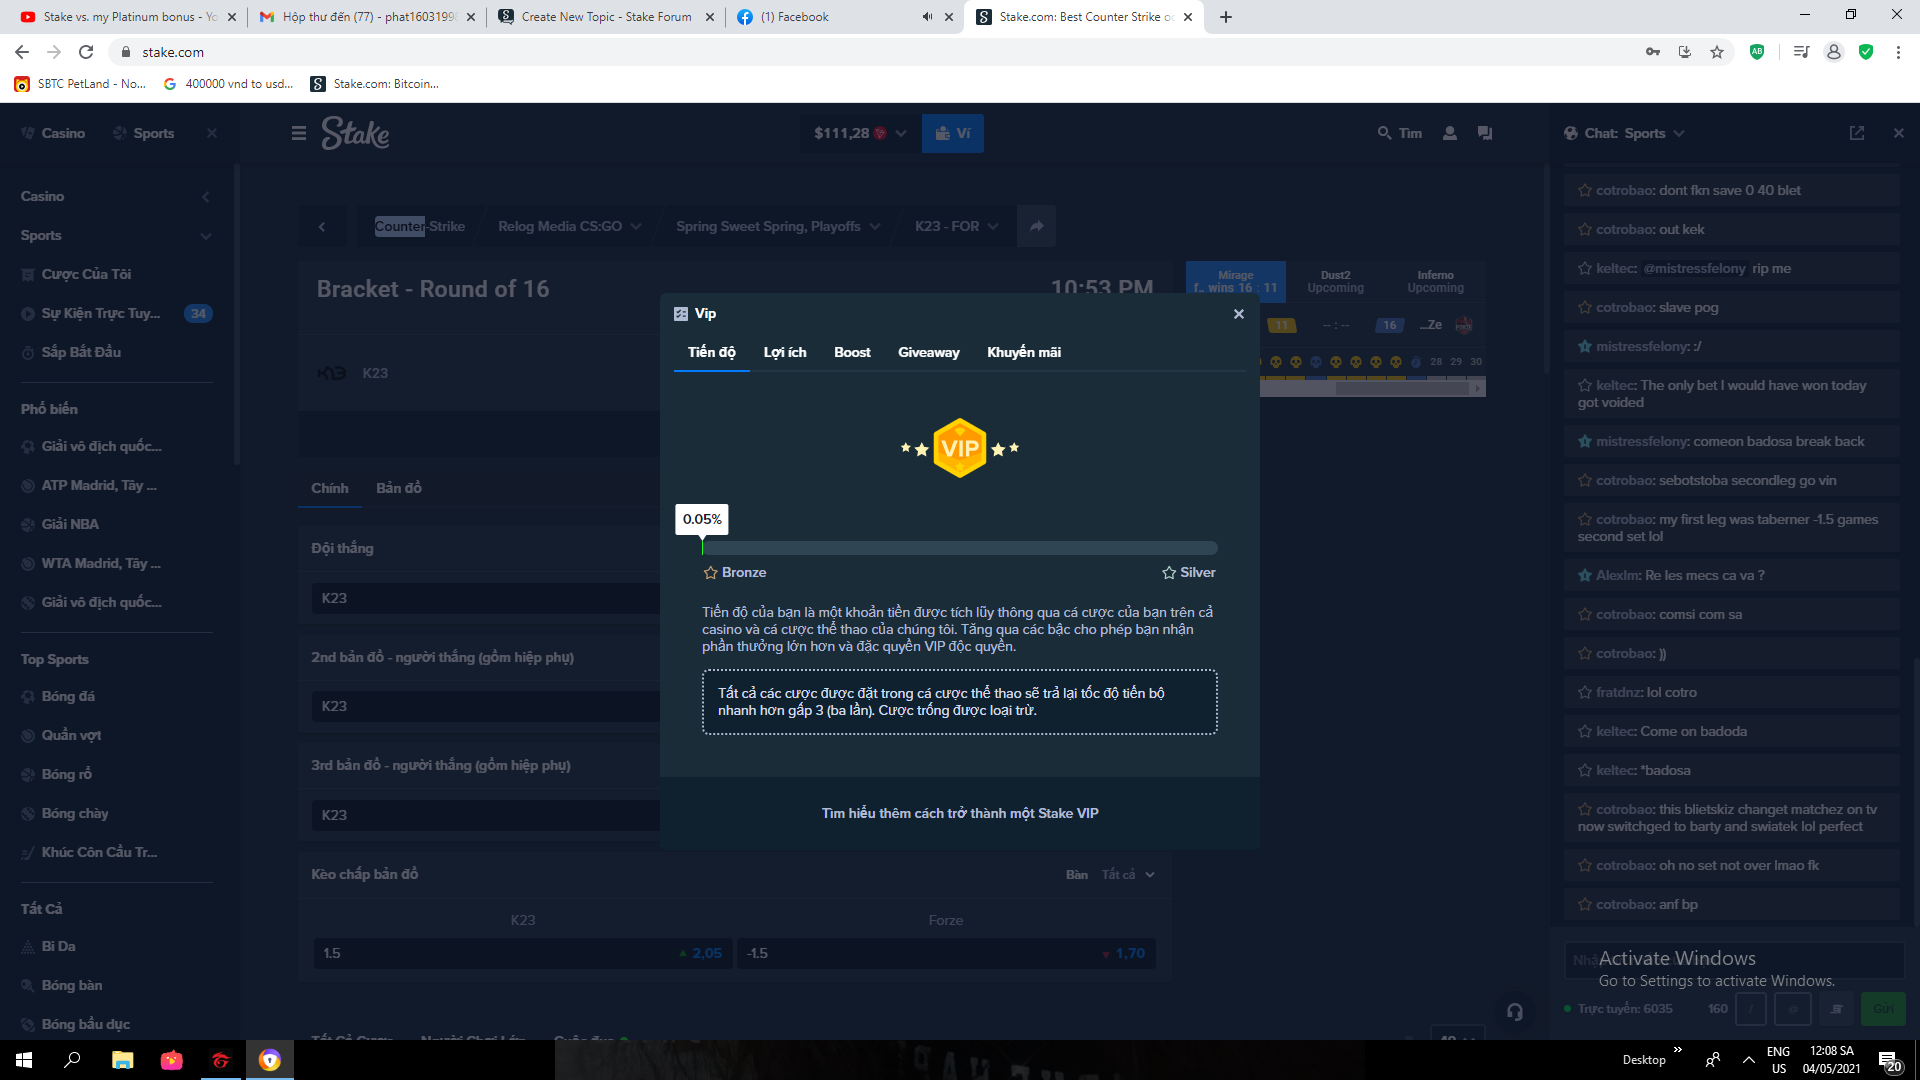Viewport: 1920px width, 1080px height.
Task: Expand the Sports sidebar section
Action: click(x=206, y=236)
